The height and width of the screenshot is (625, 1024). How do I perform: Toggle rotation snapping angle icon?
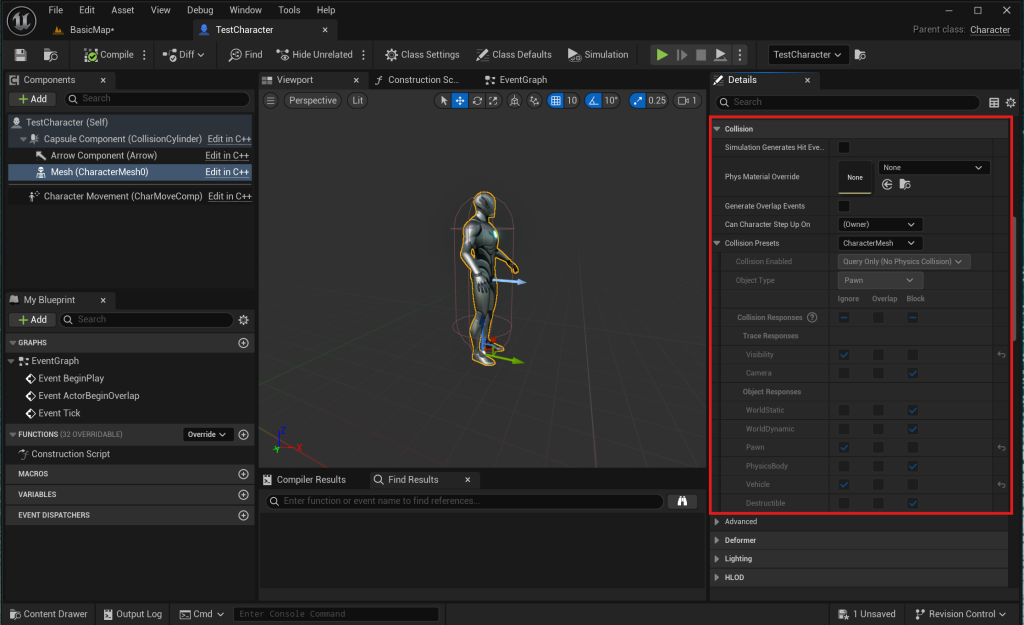[x=593, y=101]
